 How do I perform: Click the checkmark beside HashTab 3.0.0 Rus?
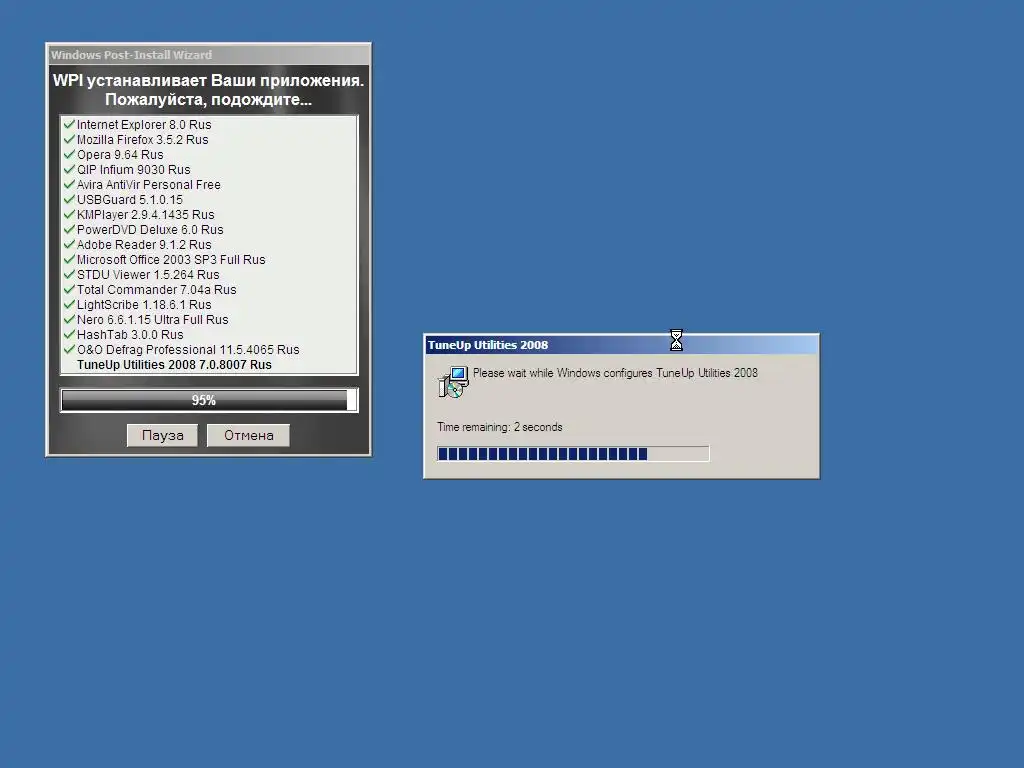(x=69, y=334)
